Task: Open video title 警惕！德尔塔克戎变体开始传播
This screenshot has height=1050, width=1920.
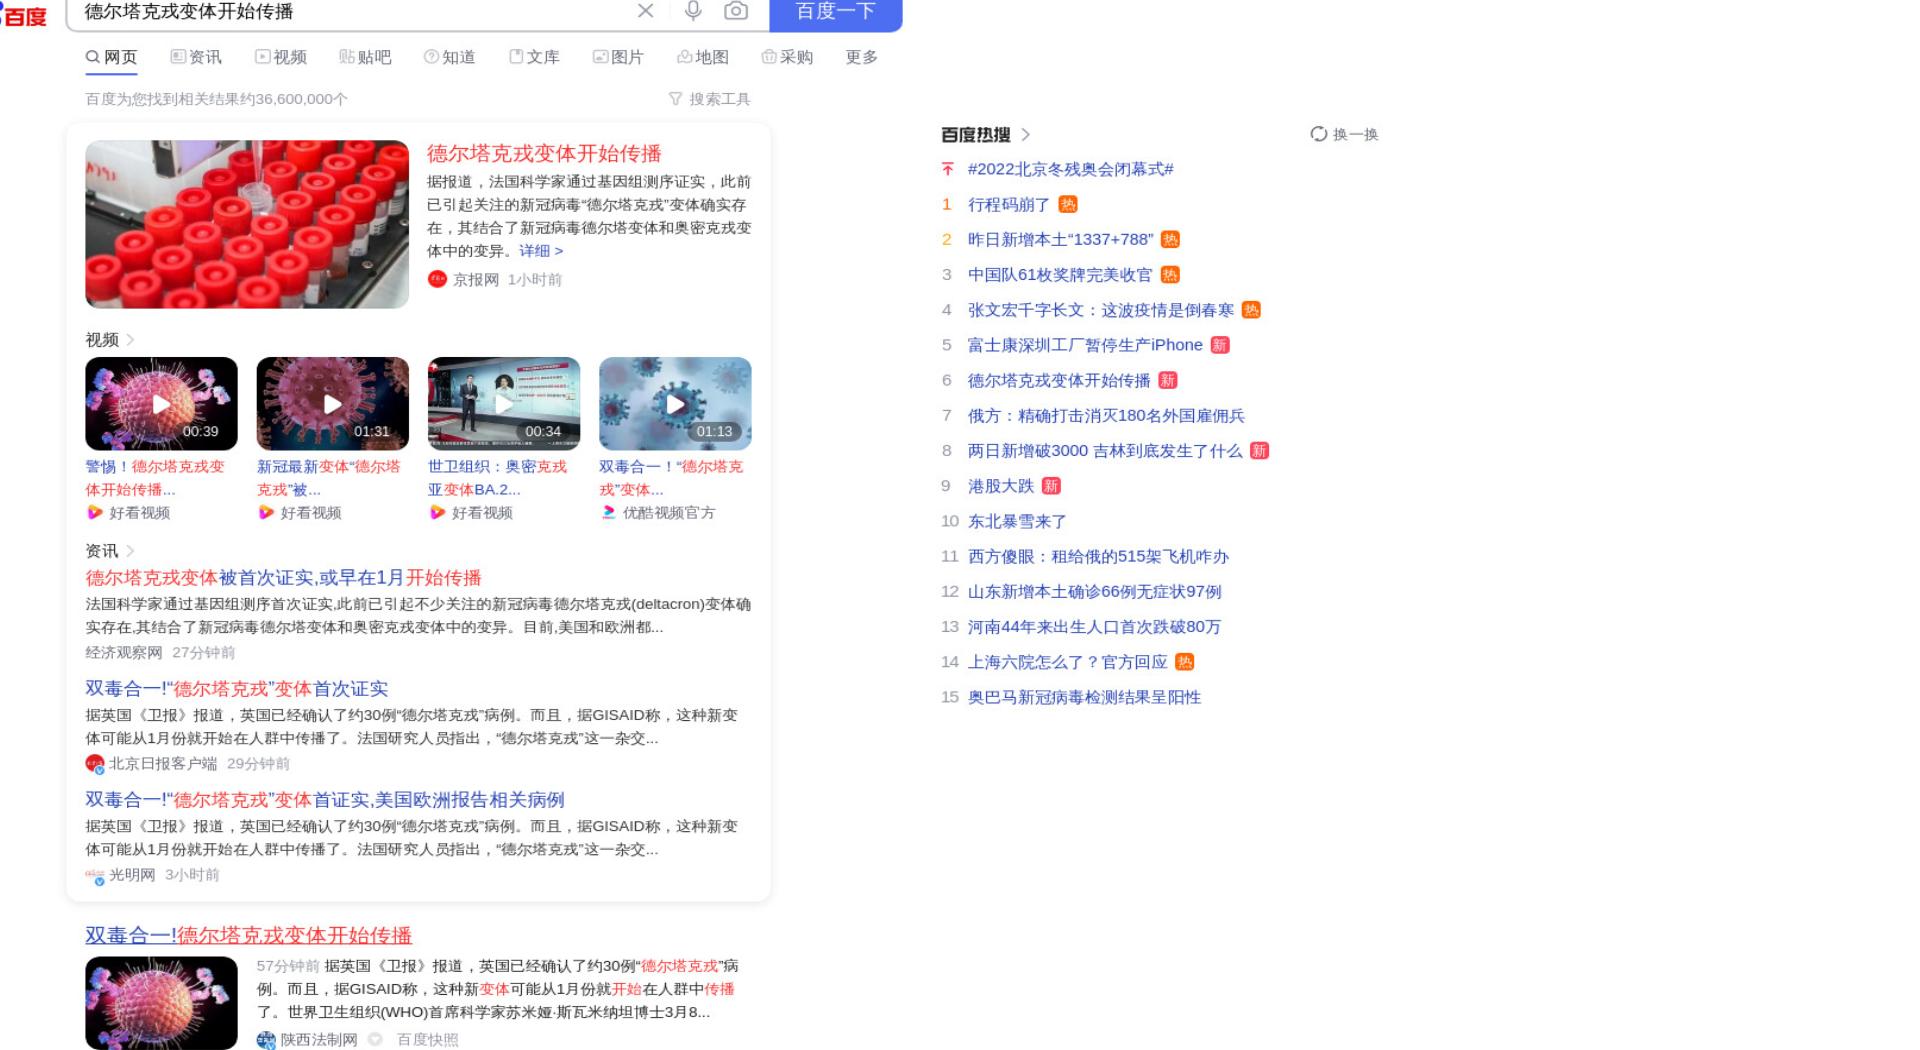Action: pyautogui.click(x=155, y=478)
